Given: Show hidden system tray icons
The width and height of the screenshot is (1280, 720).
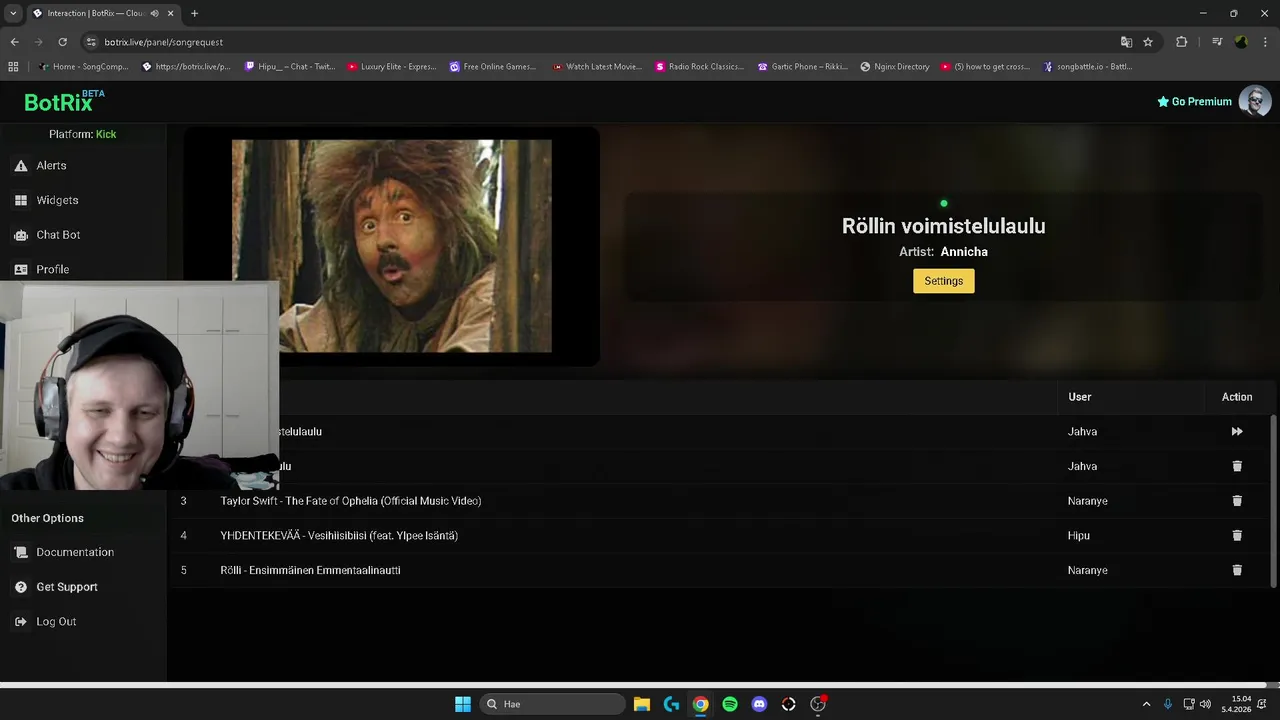Looking at the screenshot, I should point(1146,704).
